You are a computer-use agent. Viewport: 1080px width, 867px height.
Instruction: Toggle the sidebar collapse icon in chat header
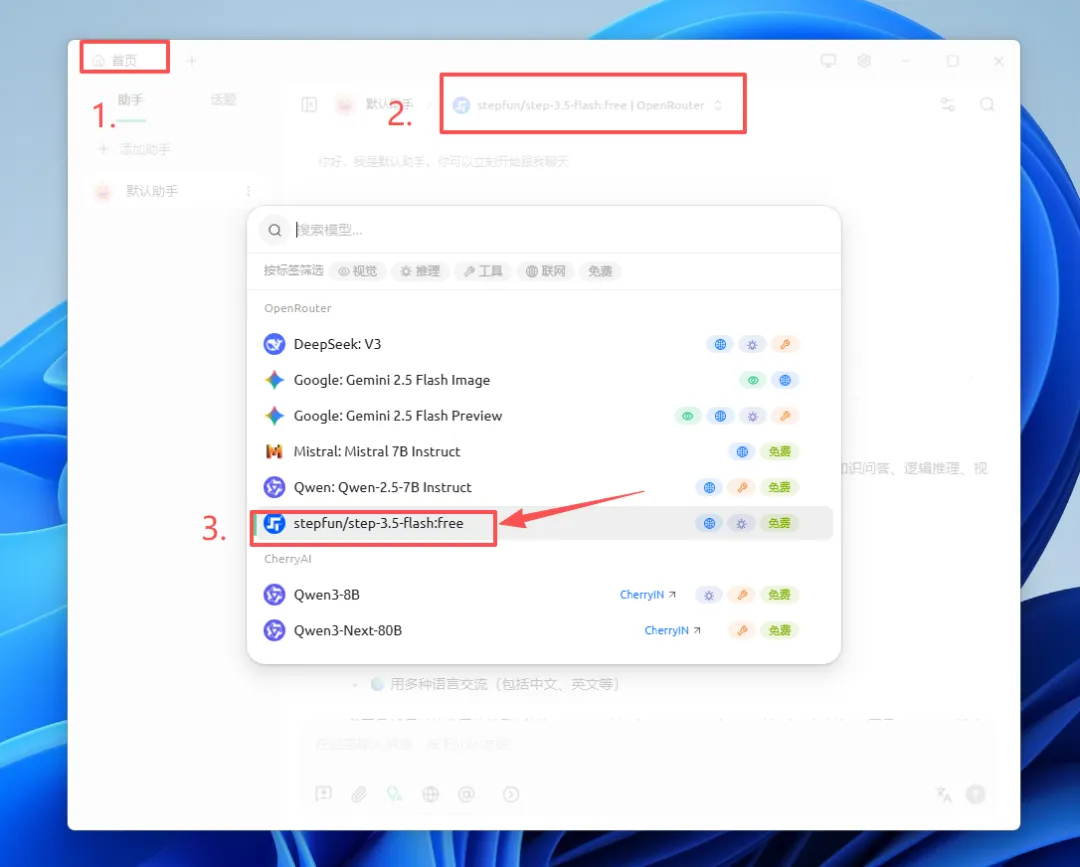(x=309, y=105)
